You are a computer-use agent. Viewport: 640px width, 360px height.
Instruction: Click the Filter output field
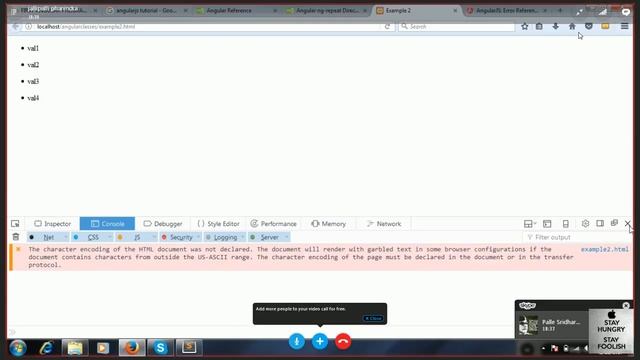point(576,237)
